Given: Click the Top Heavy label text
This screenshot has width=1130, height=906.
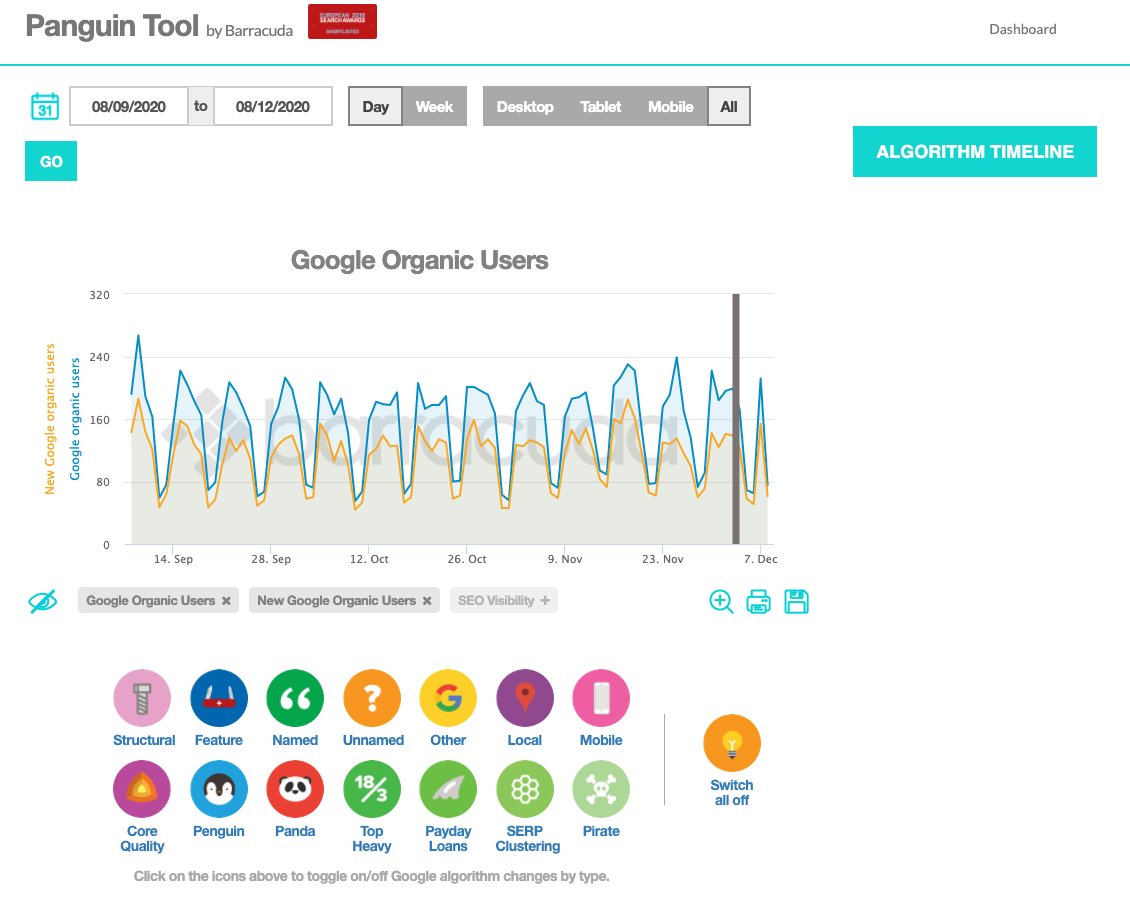Looking at the screenshot, I should [372, 838].
